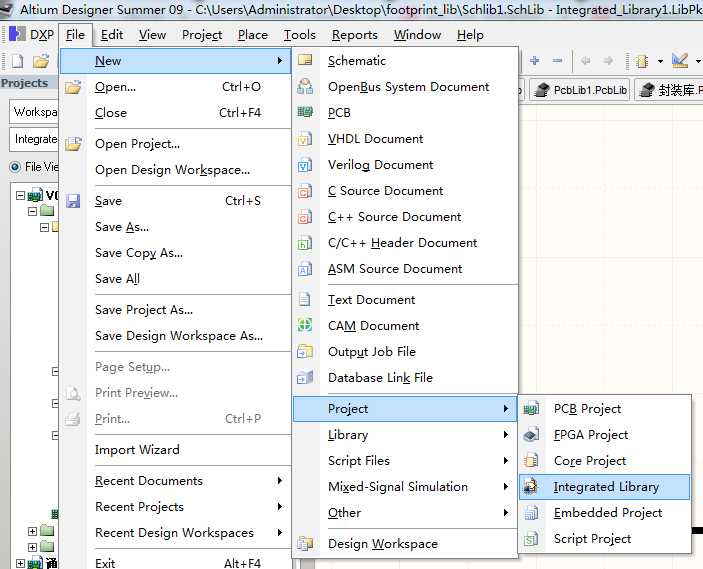Click the Script Project icon
703x569 pixels.
point(531,539)
